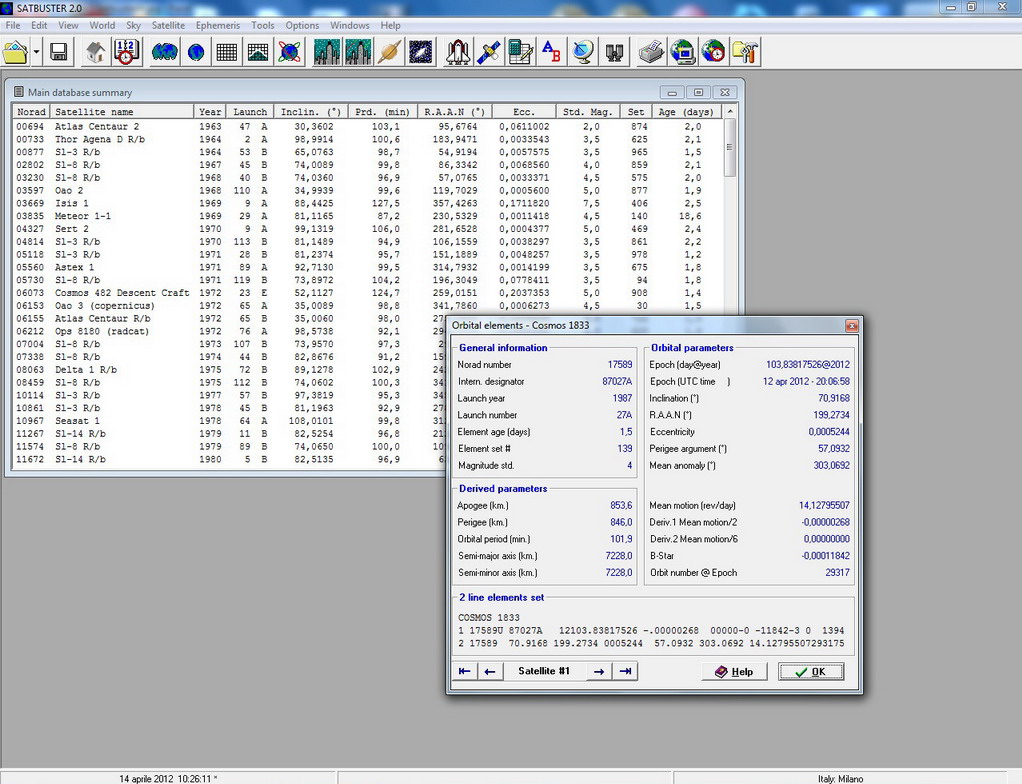Click the satellite dish globe icon

click(583, 52)
